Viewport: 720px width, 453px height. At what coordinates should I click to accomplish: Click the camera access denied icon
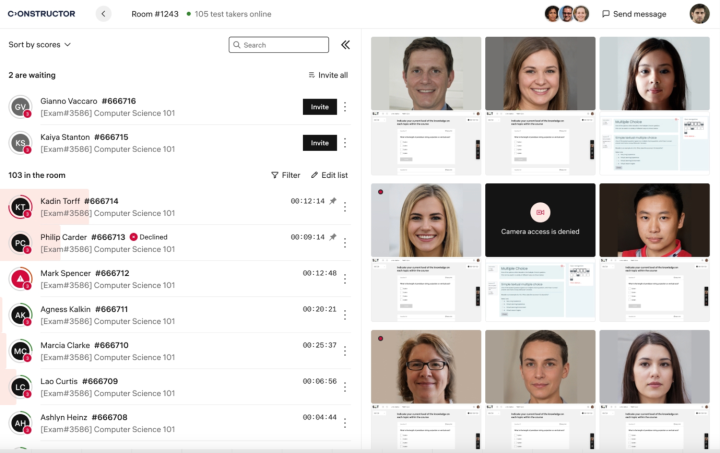[x=540, y=212]
